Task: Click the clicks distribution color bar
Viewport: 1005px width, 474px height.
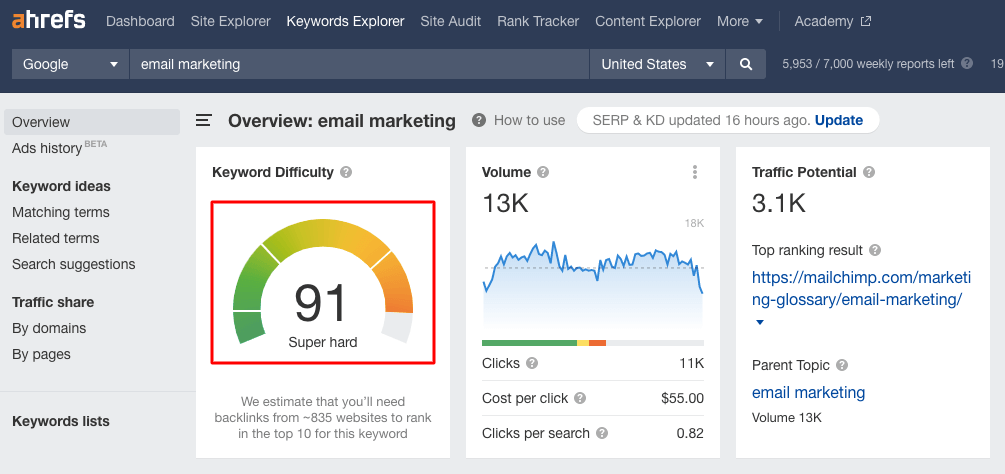Action: (x=592, y=343)
